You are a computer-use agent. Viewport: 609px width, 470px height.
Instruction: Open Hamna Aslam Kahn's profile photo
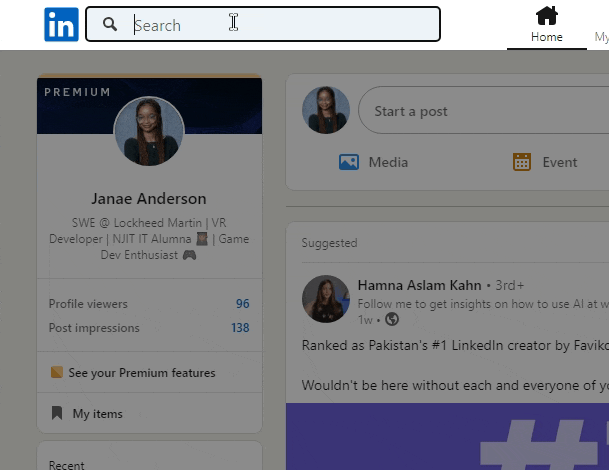click(326, 299)
